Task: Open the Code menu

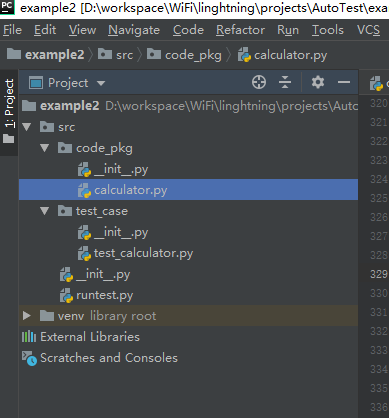Action: (x=188, y=30)
